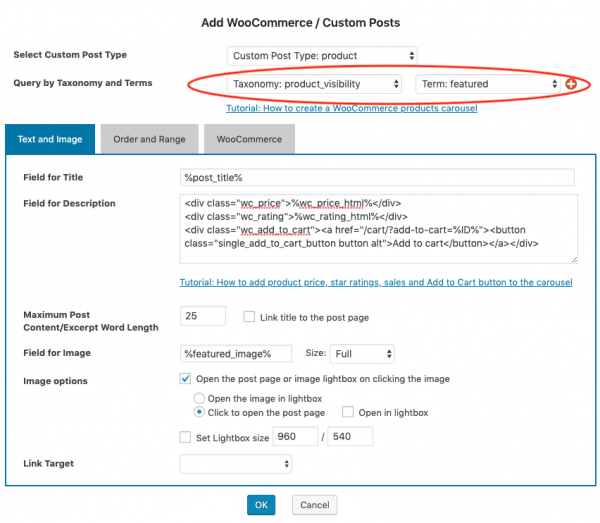
Task: Click the OK button
Action: [260, 505]
